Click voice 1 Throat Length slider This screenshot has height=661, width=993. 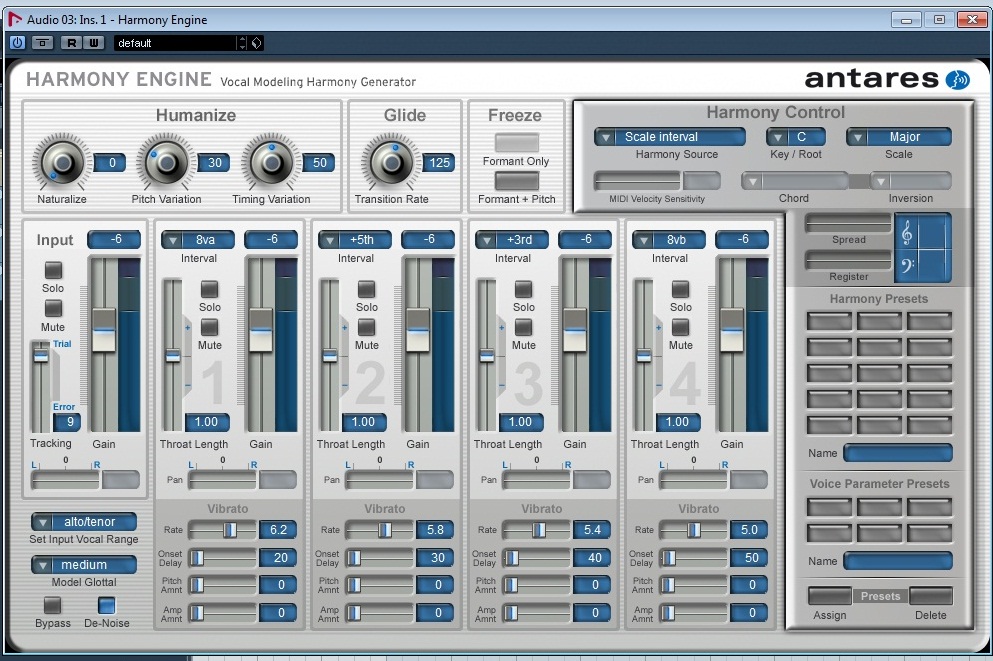(x=172, y=355)
